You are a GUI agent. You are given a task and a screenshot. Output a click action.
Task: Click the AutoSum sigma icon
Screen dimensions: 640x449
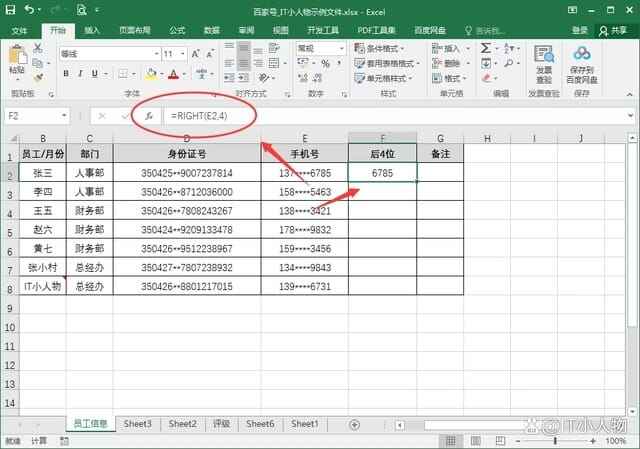point(486,48)
